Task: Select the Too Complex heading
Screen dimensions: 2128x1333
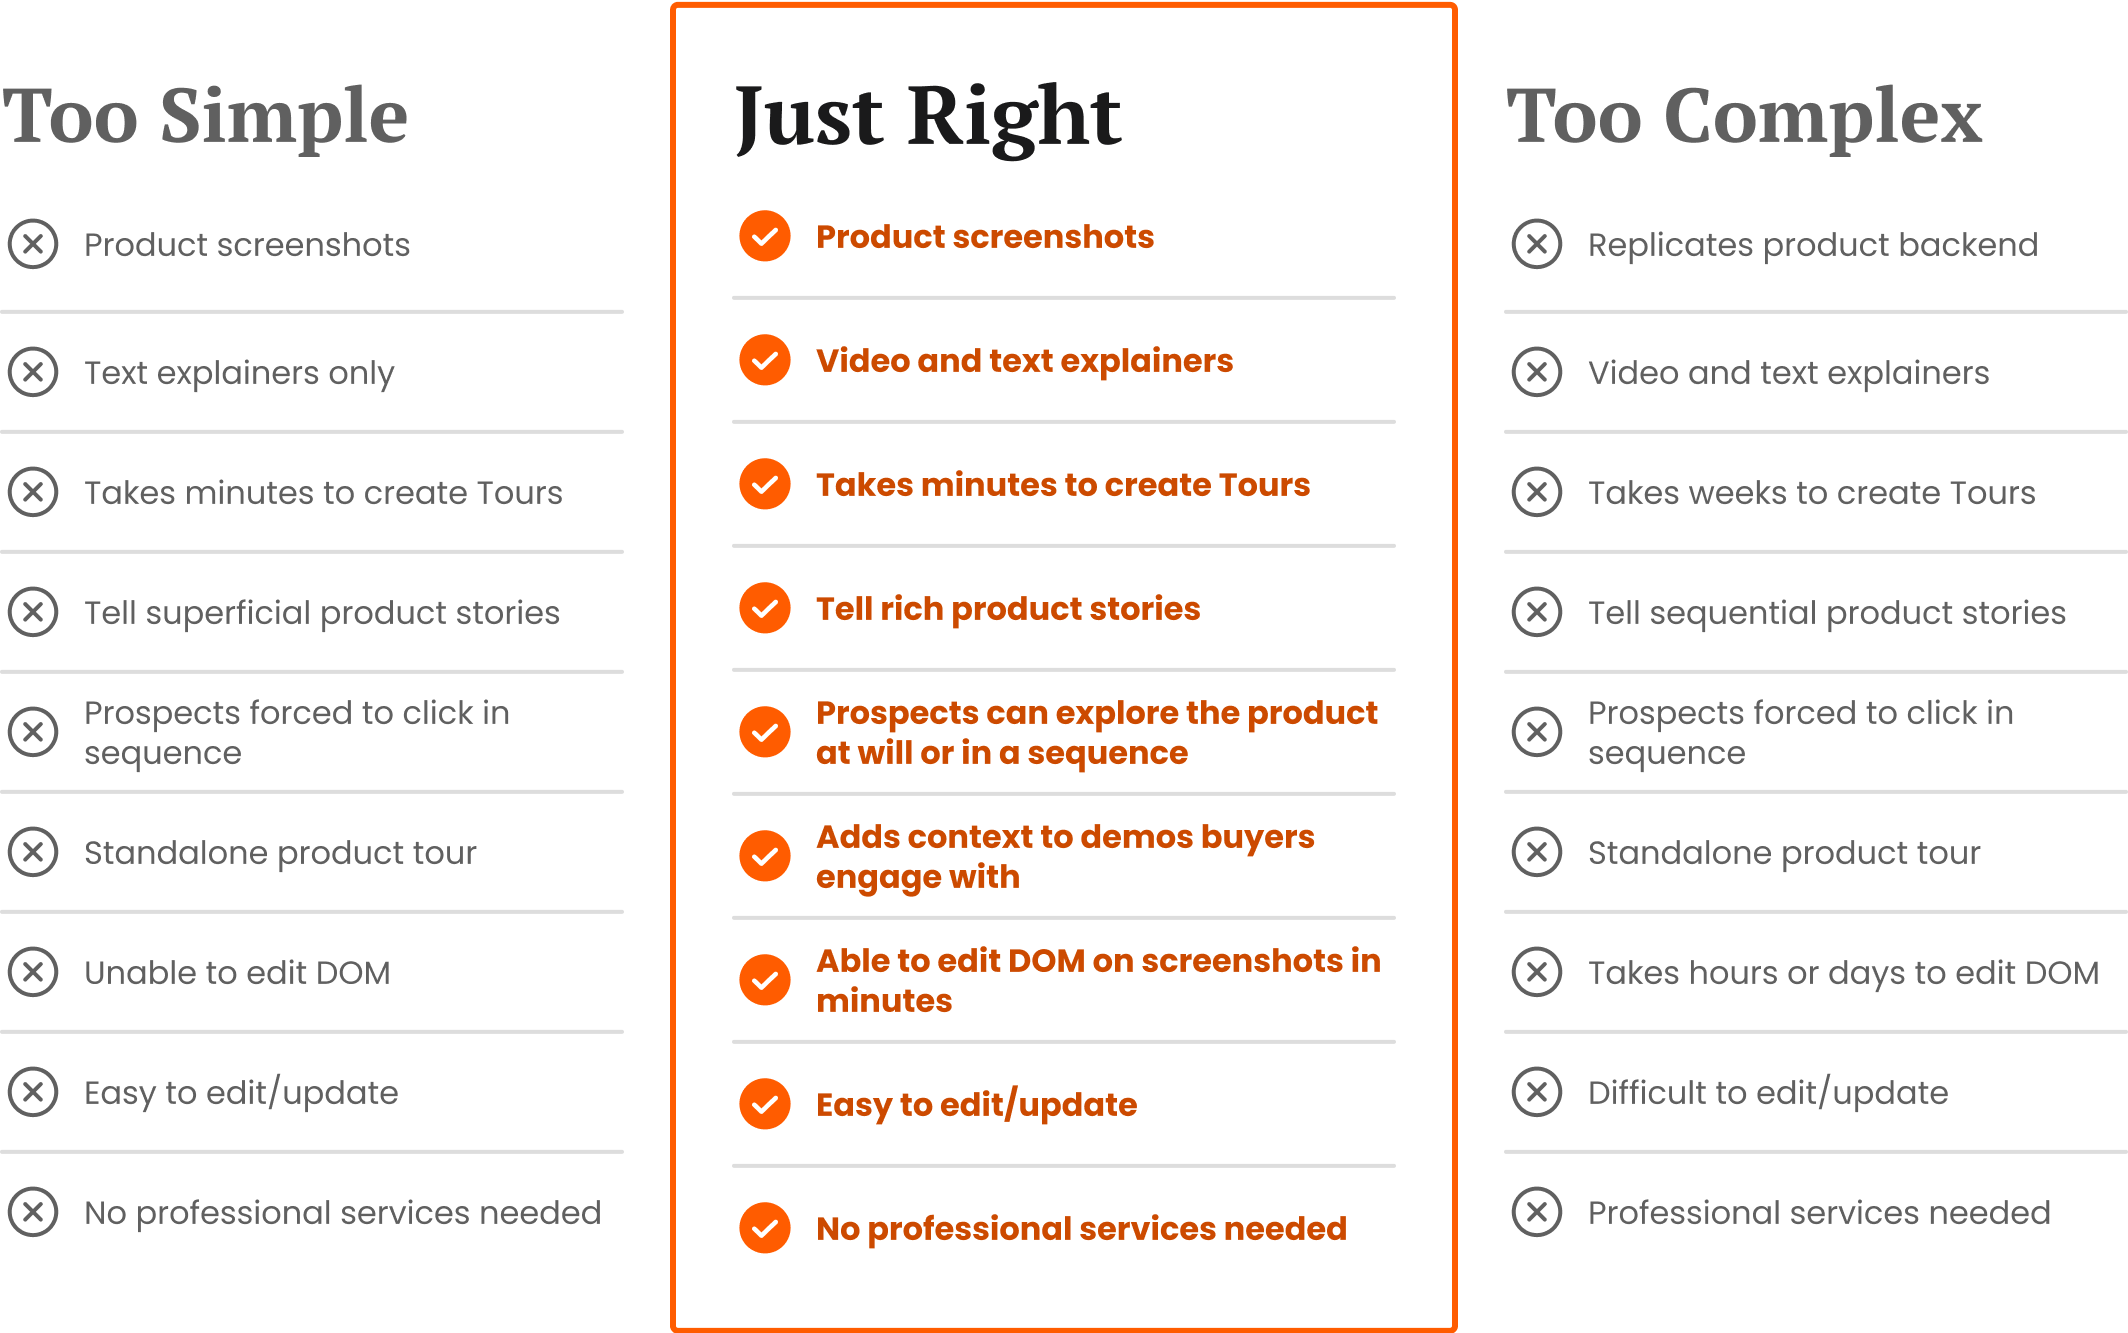Action: pyautogui.click(x=1744, y=118)
